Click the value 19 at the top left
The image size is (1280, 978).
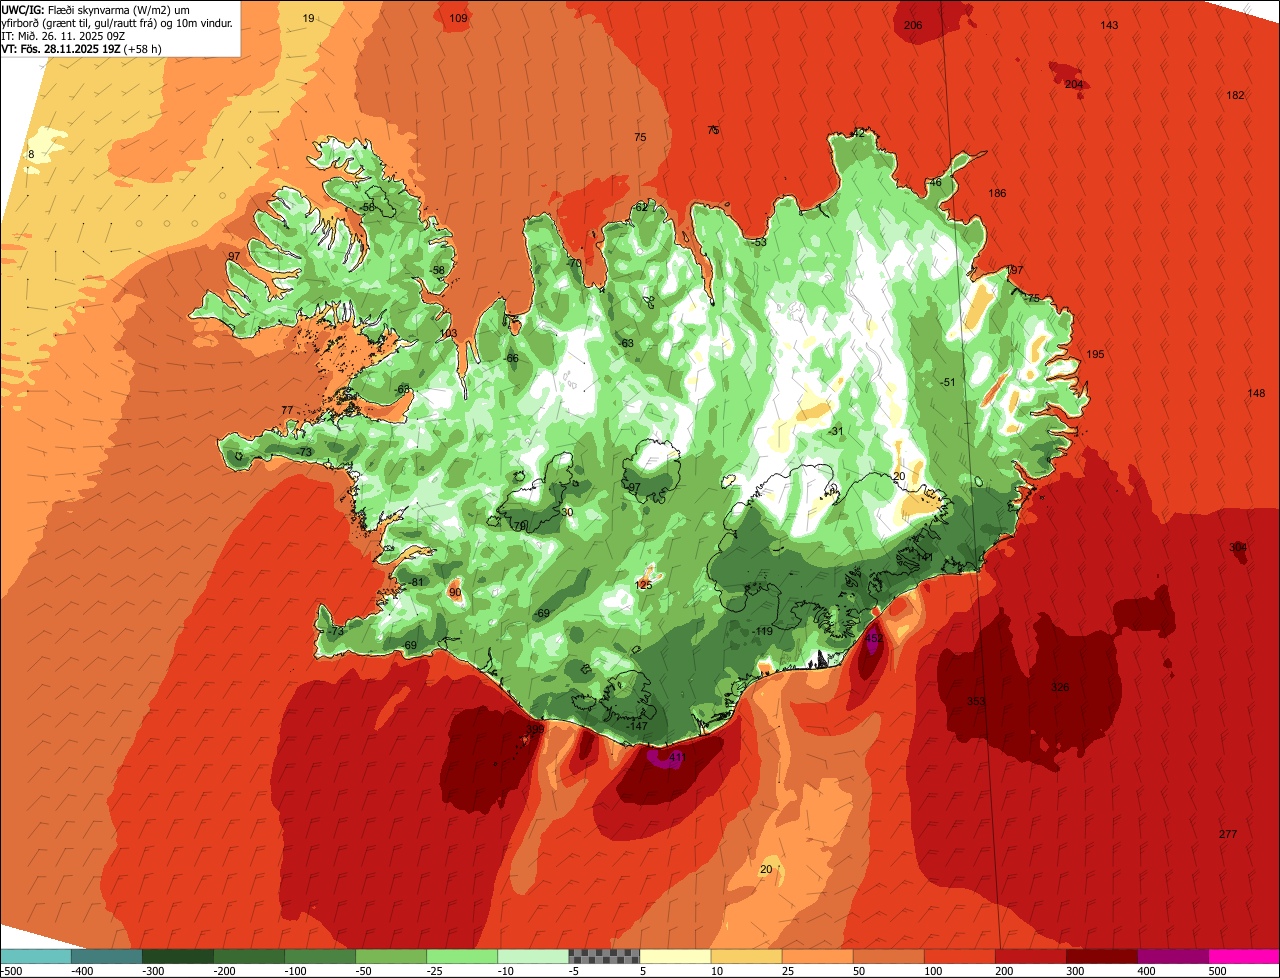tap(308, 18)
